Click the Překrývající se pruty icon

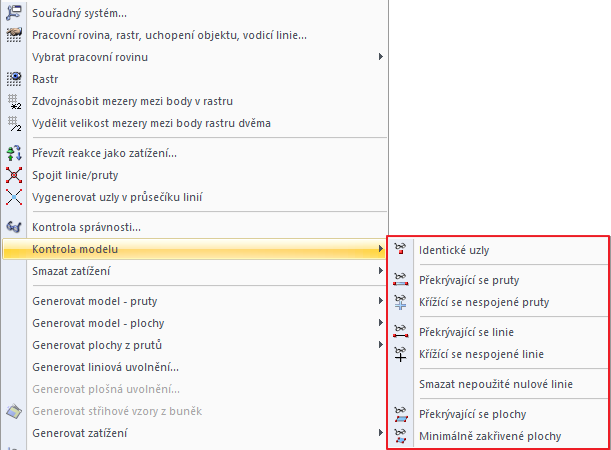coord(401,281)
